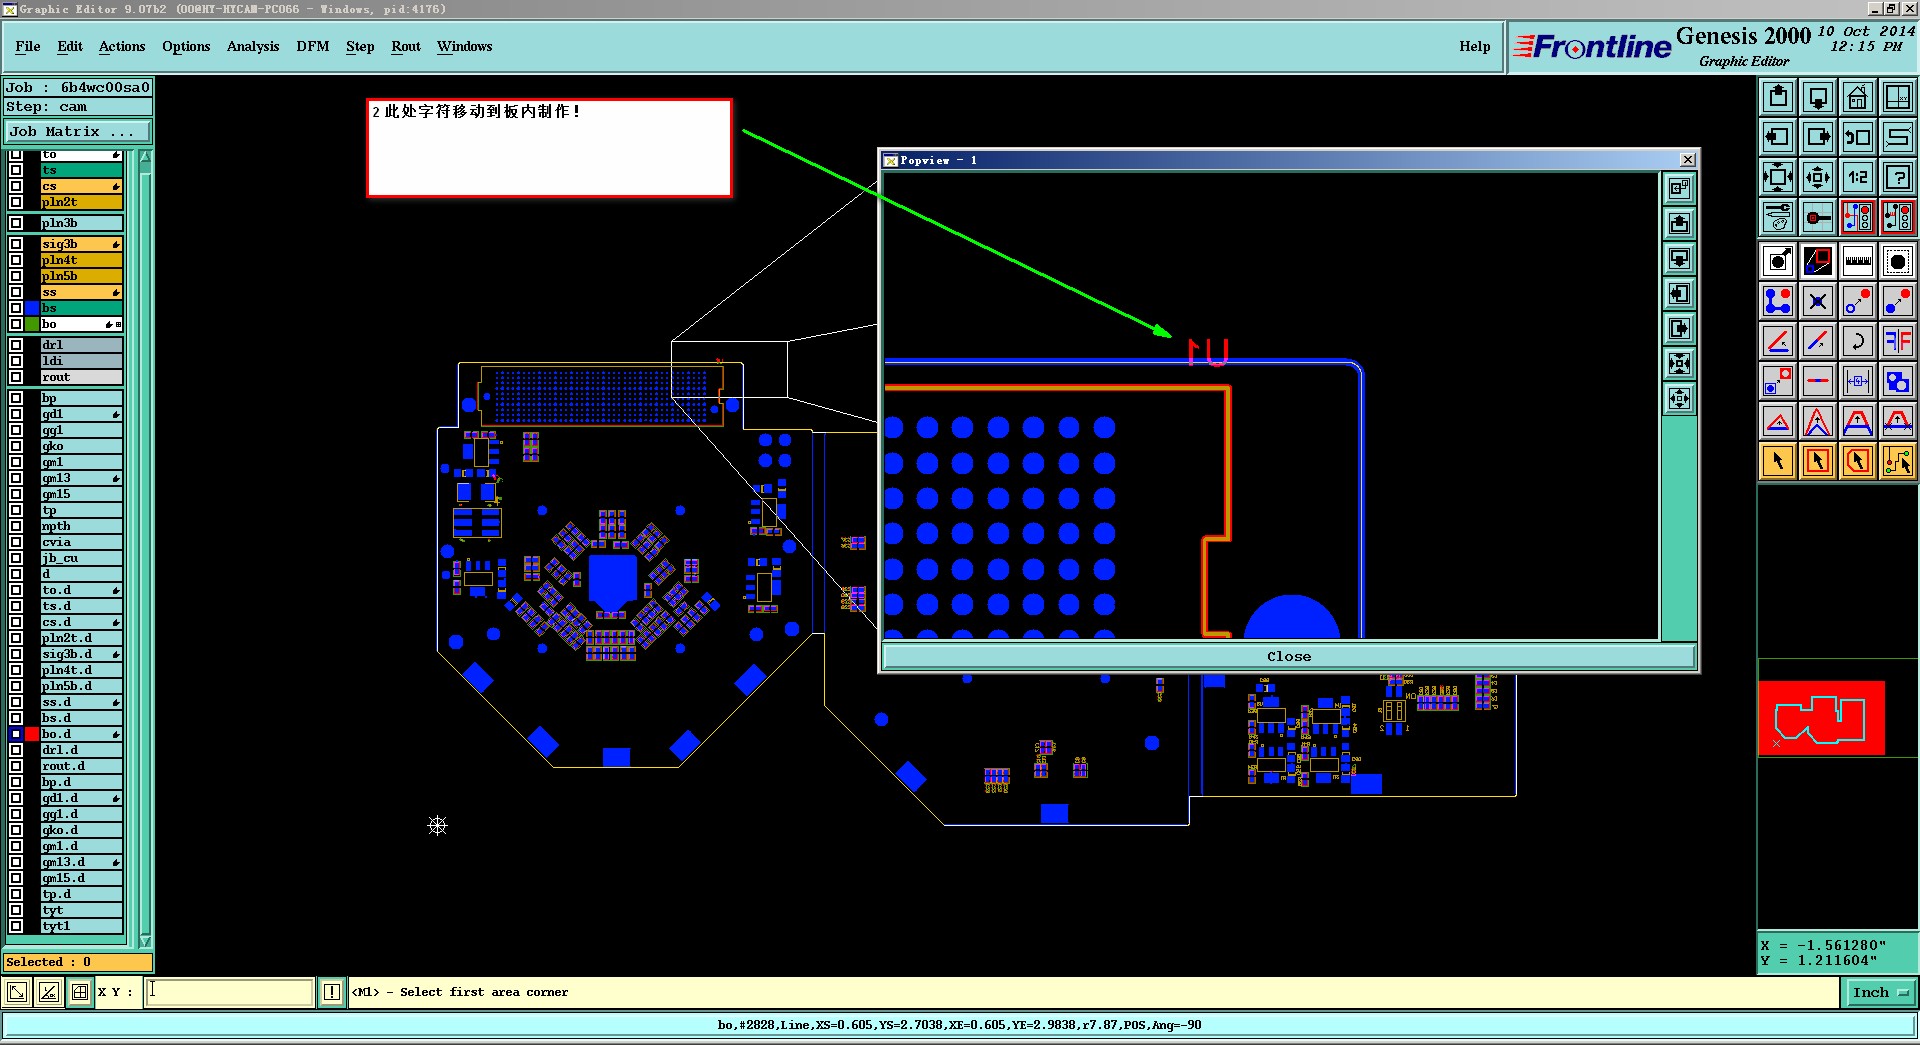This screenshot has width=1920, height=1045.
Task: Click the connected blue dots red dot icon
Action: [1778, 301]
